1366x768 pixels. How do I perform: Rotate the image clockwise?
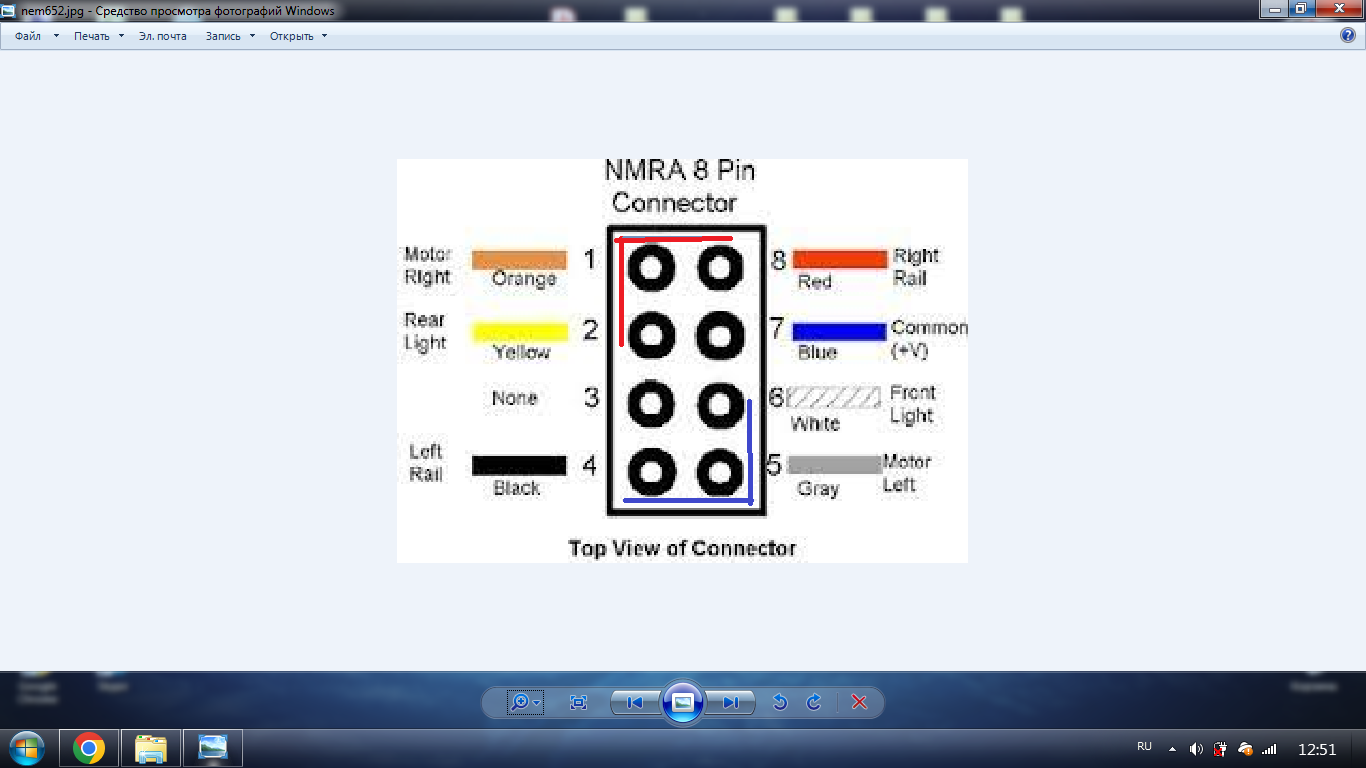pyautogui.click(x=814, y=703)
